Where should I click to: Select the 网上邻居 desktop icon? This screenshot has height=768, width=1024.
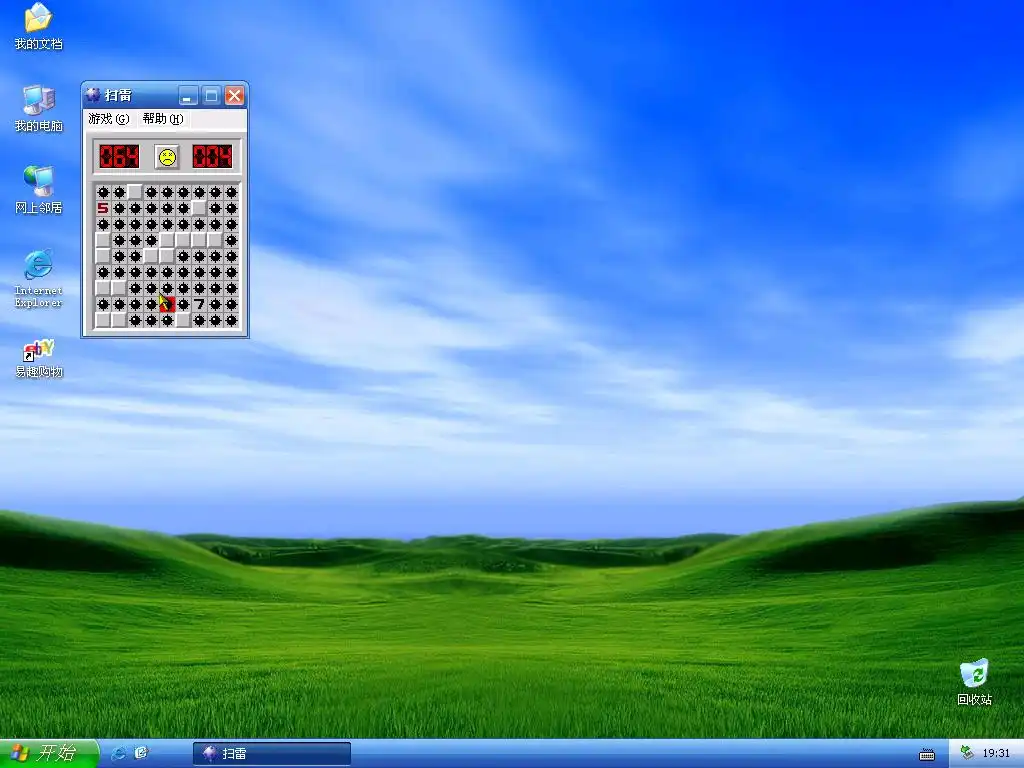coord(39,190)
